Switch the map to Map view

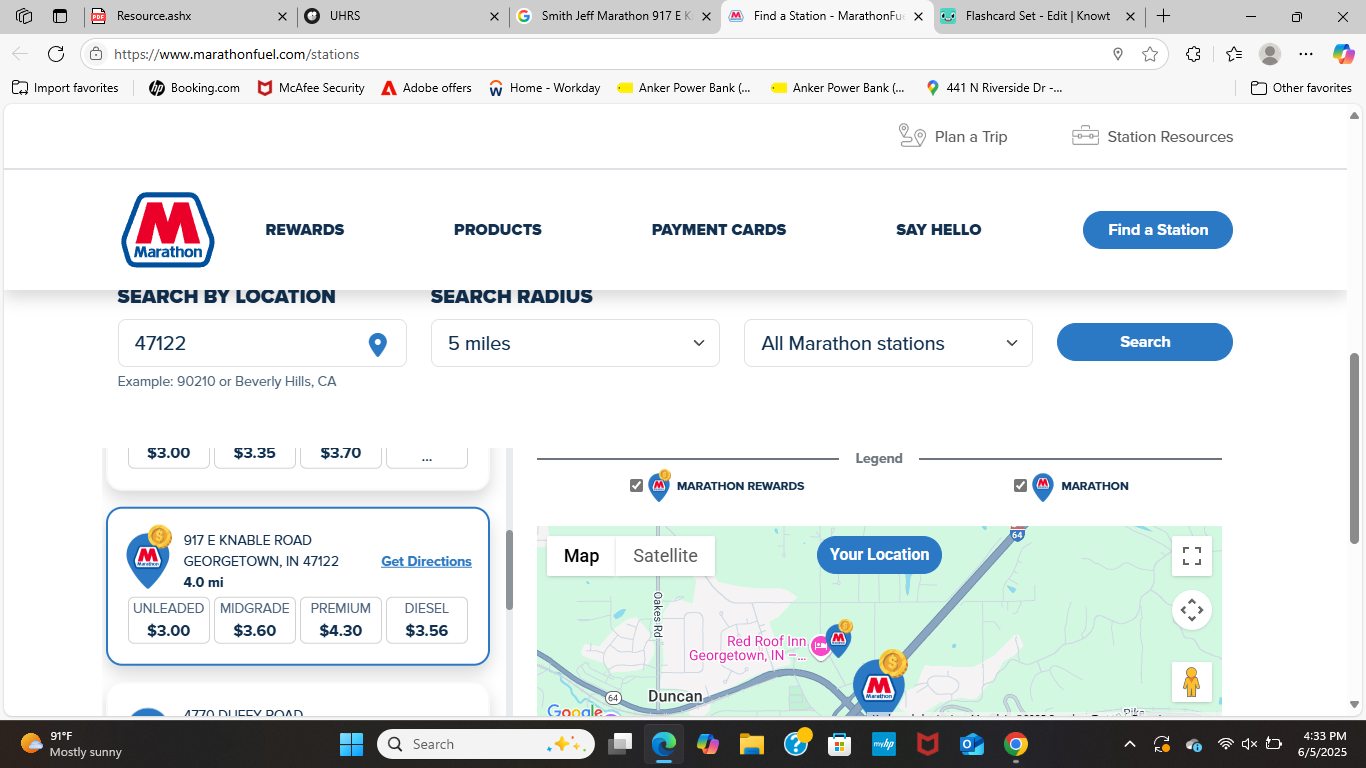point(581,556)
